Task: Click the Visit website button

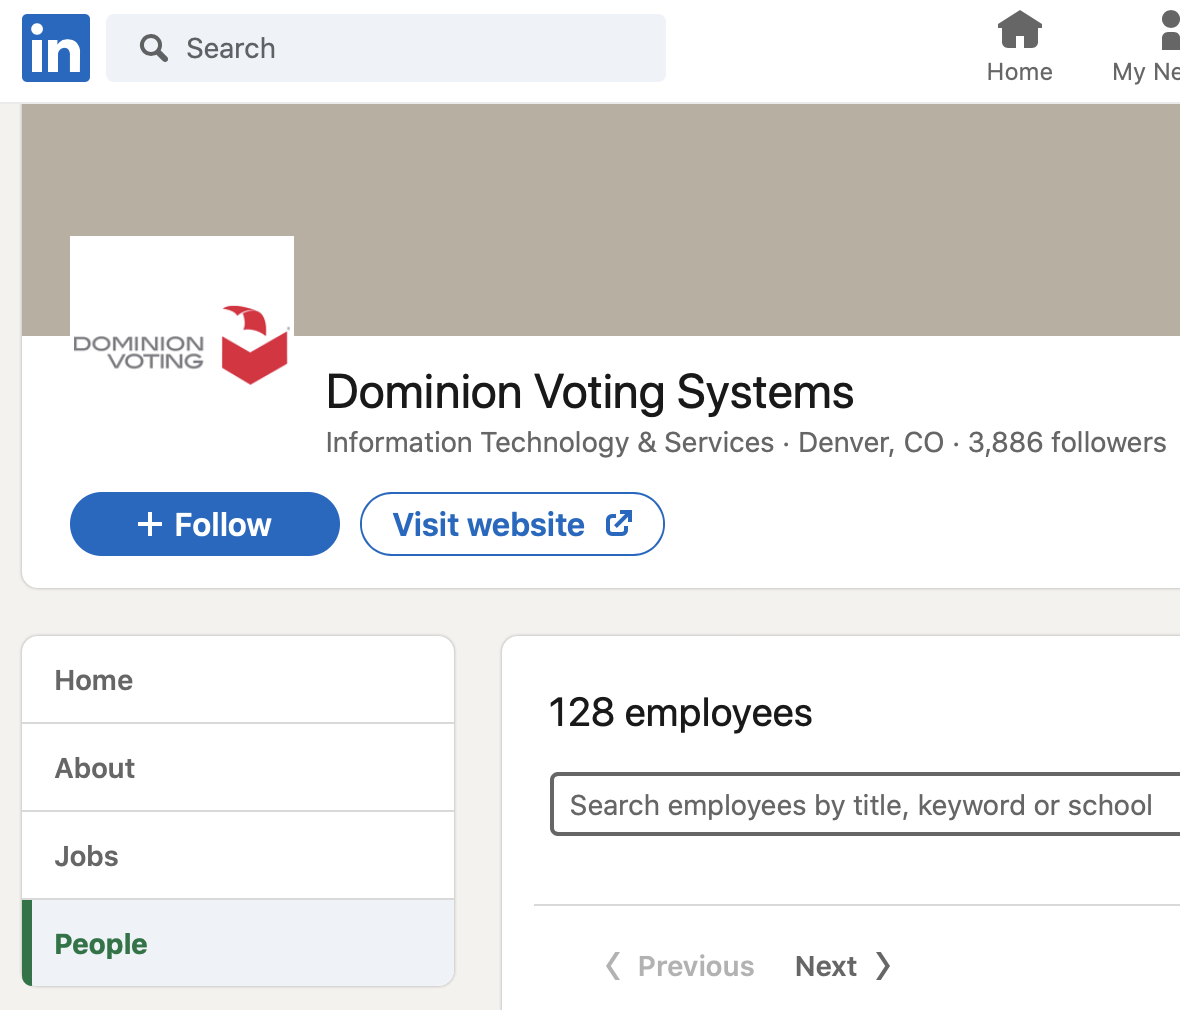Action: (x=512, y=524)
